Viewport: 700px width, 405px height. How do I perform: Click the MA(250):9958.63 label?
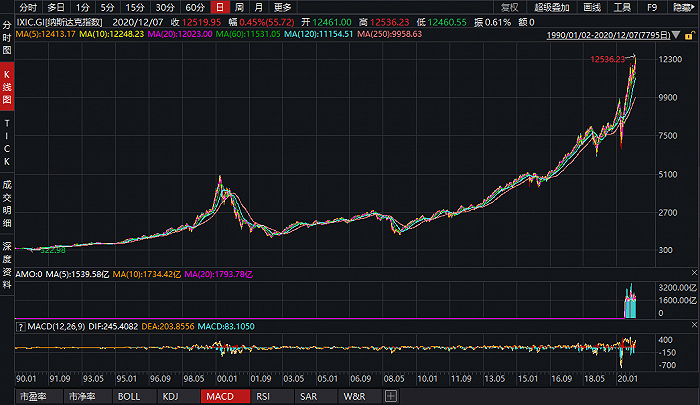[390, 34]
